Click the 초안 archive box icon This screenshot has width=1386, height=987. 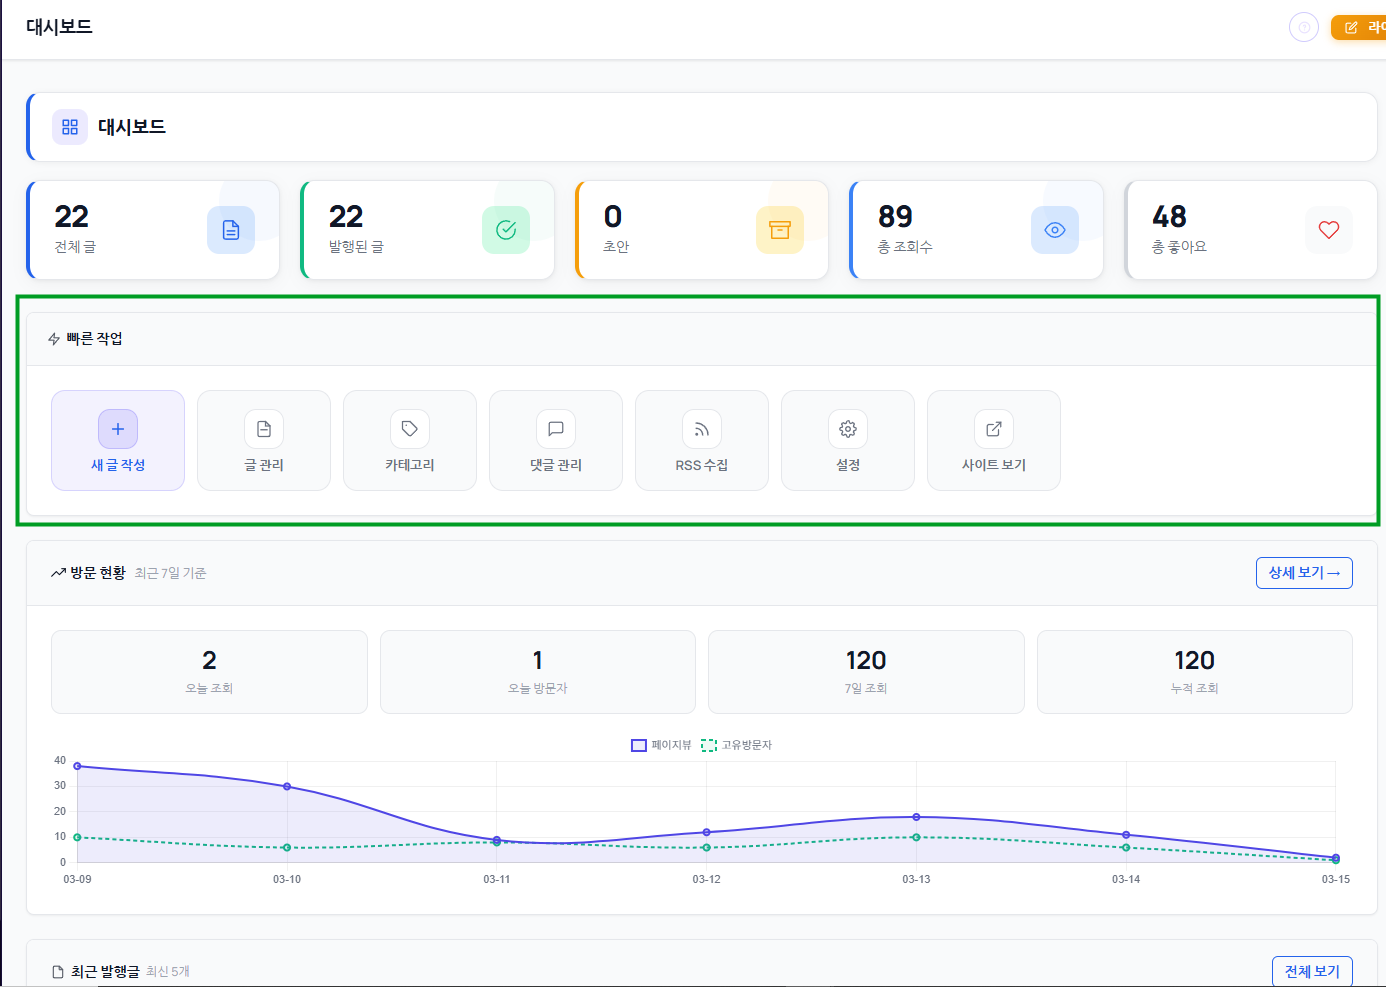(780, 230)
